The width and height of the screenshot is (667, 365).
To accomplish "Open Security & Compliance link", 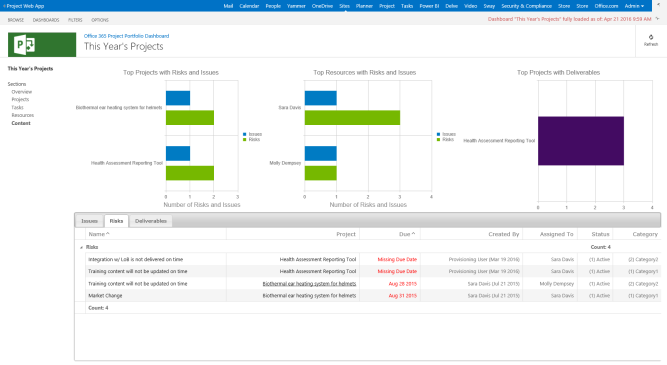I will (527, 6).
